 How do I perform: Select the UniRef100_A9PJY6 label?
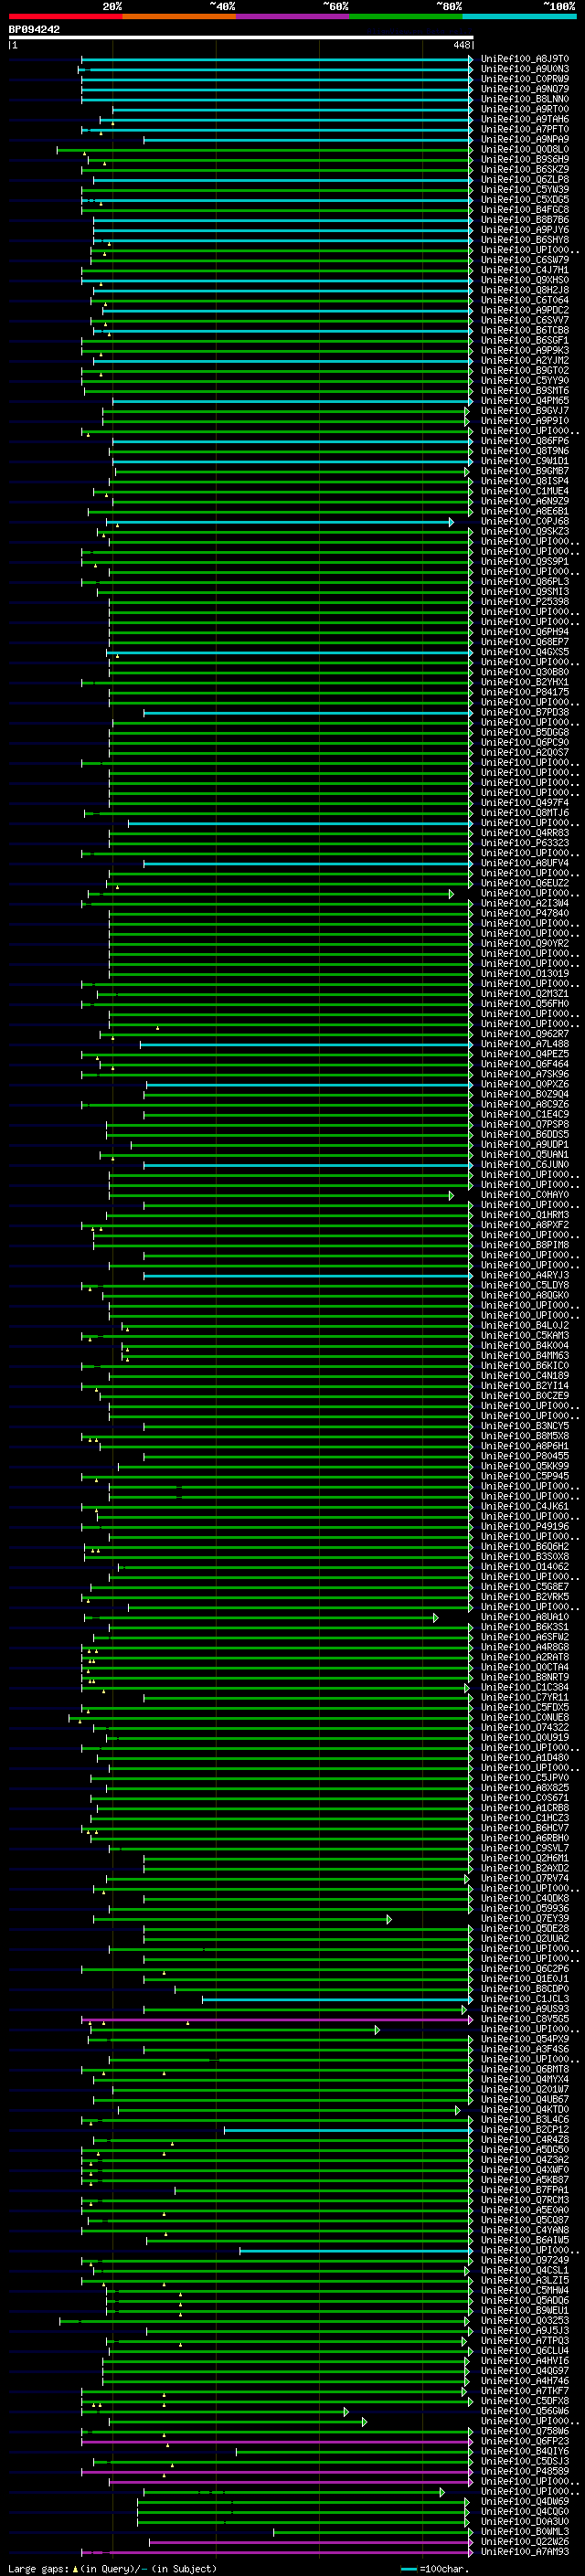click(x=525, y=229)
